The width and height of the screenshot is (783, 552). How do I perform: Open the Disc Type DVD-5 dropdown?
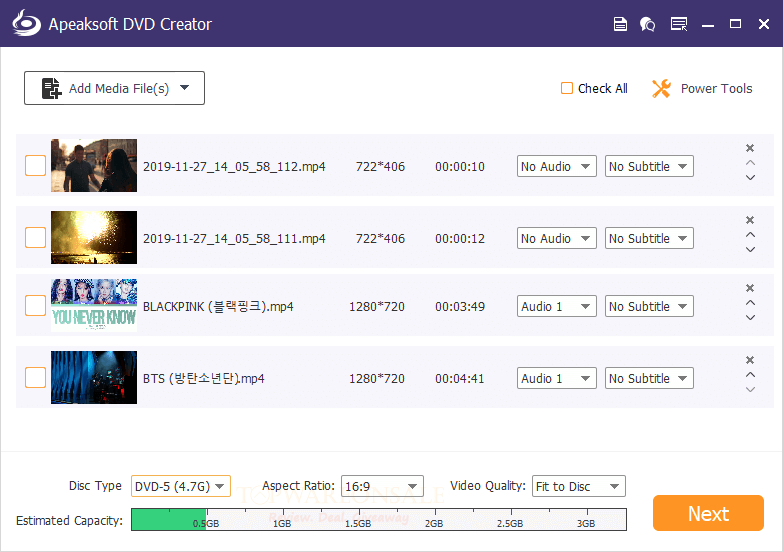181,486
